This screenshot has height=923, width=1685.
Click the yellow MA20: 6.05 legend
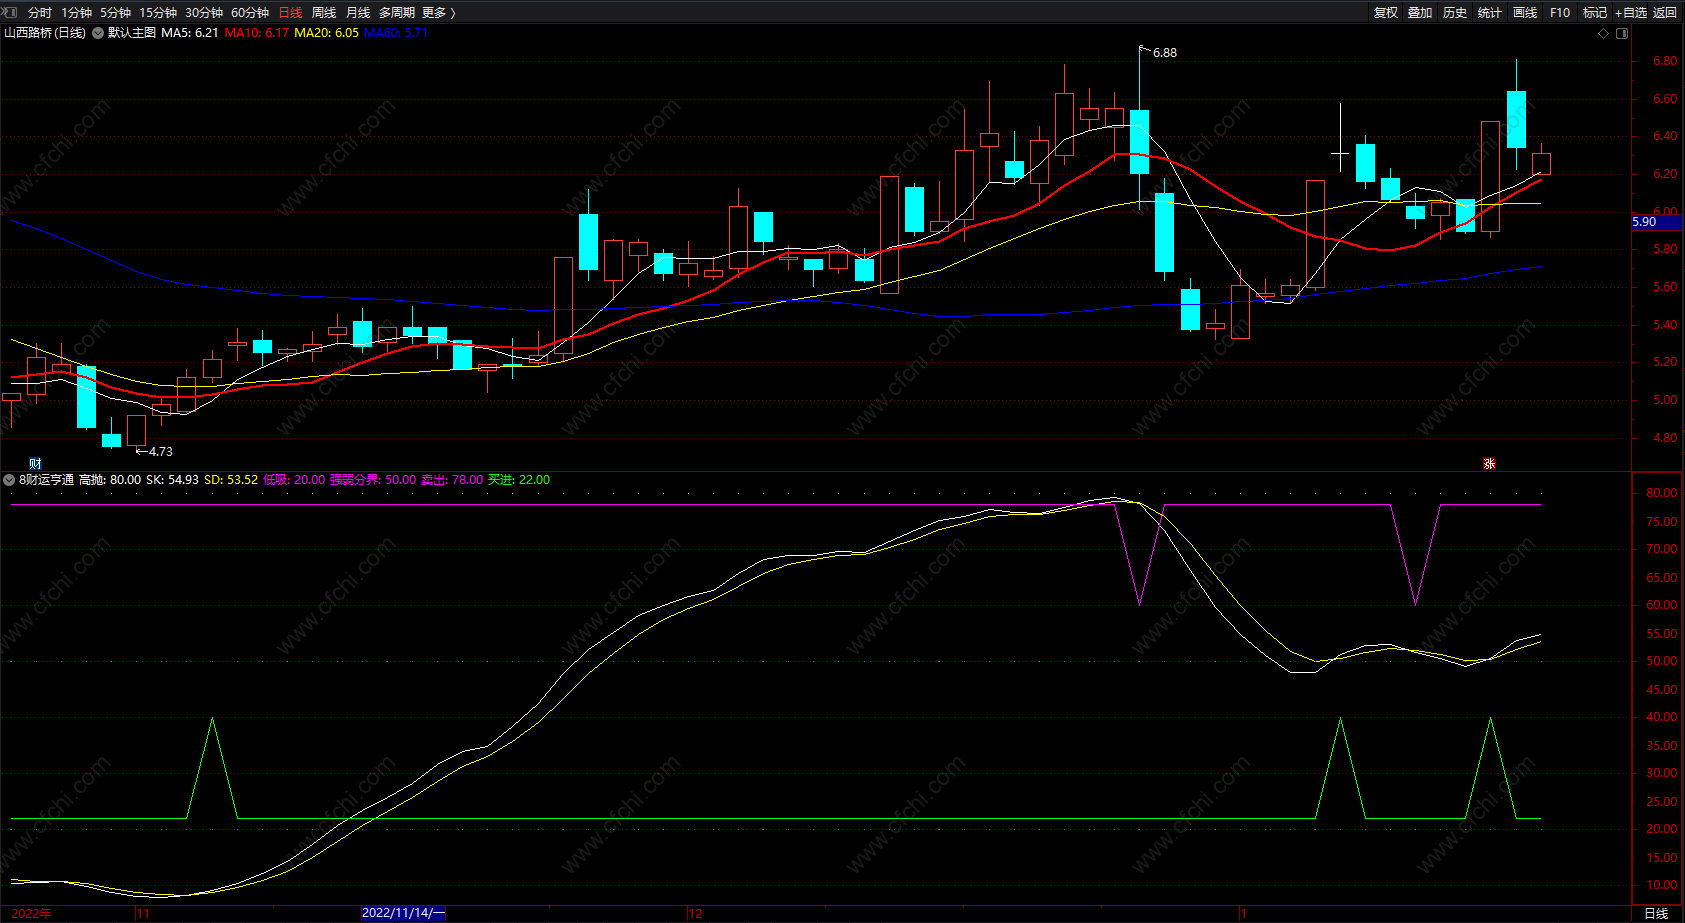coord(327,33)
